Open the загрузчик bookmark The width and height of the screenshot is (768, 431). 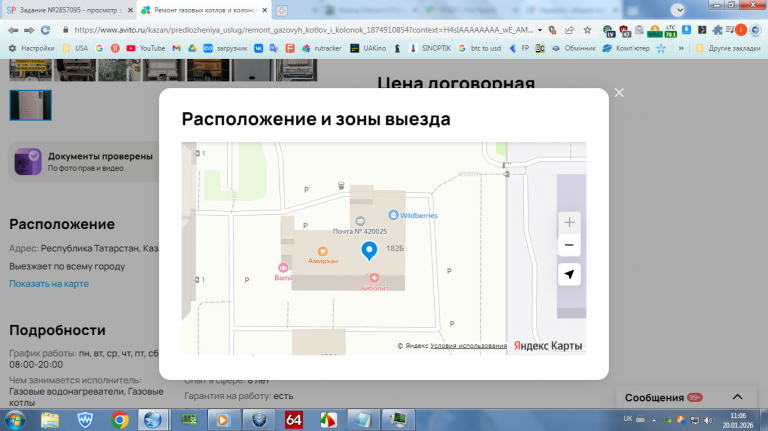click(x=225, y=48)
